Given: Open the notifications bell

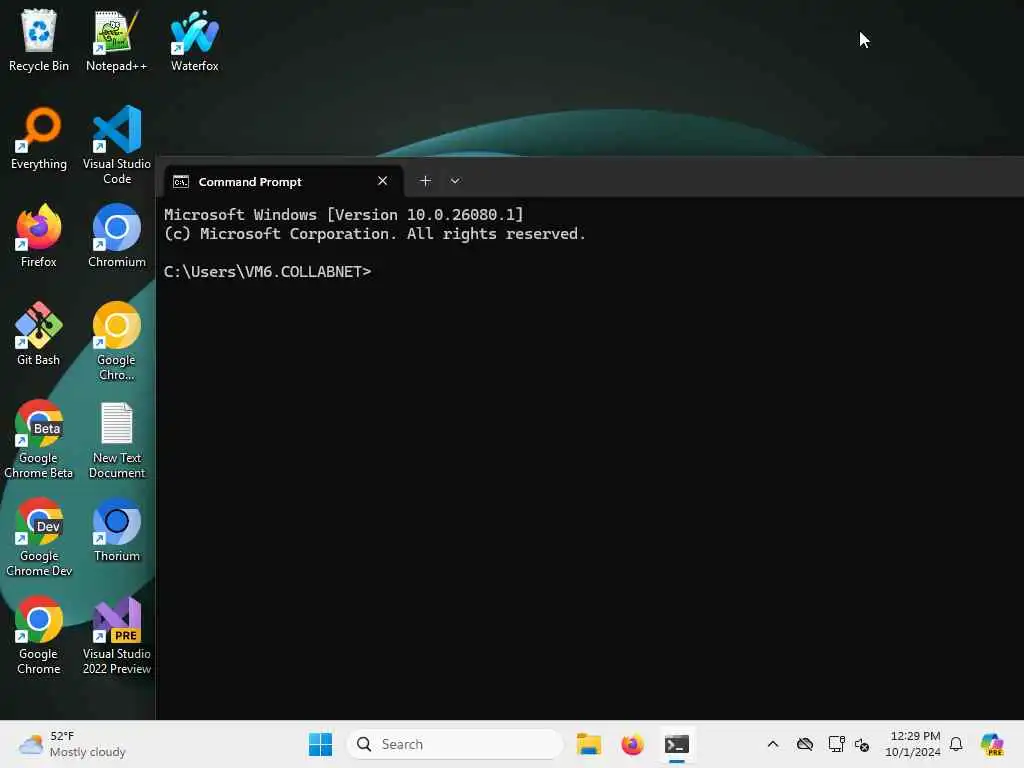Looking at the screenshot, I should click(956, 744).
